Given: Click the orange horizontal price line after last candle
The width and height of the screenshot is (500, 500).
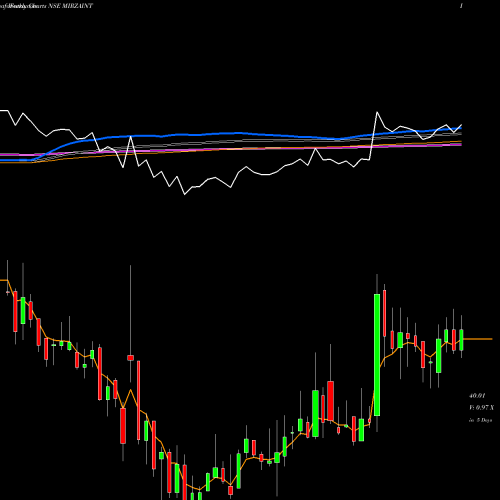Looking at the screenshot, I should 478,339.
